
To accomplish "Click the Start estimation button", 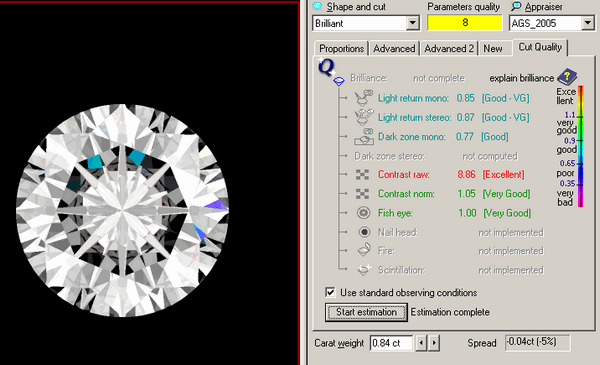I will click(x=366, y=312).
